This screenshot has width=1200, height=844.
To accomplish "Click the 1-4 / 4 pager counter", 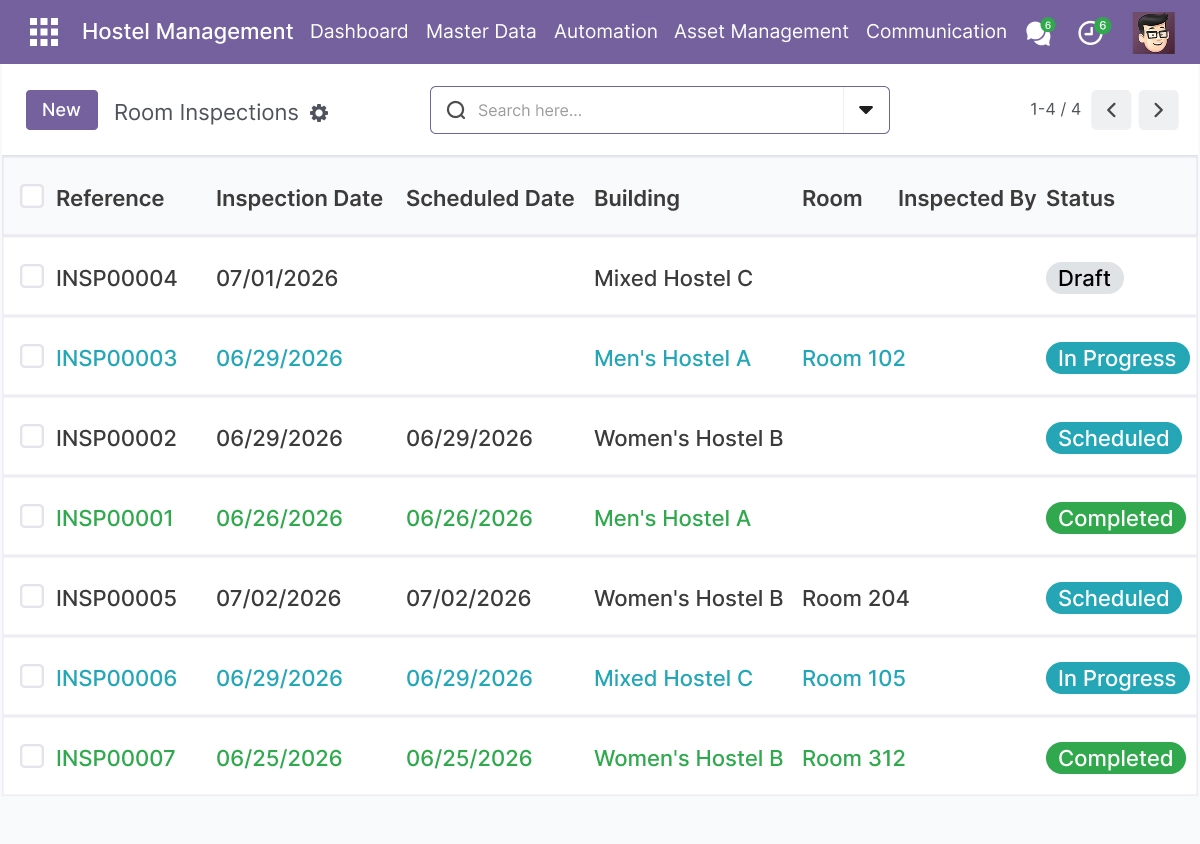I will [x=1055, y=110].
